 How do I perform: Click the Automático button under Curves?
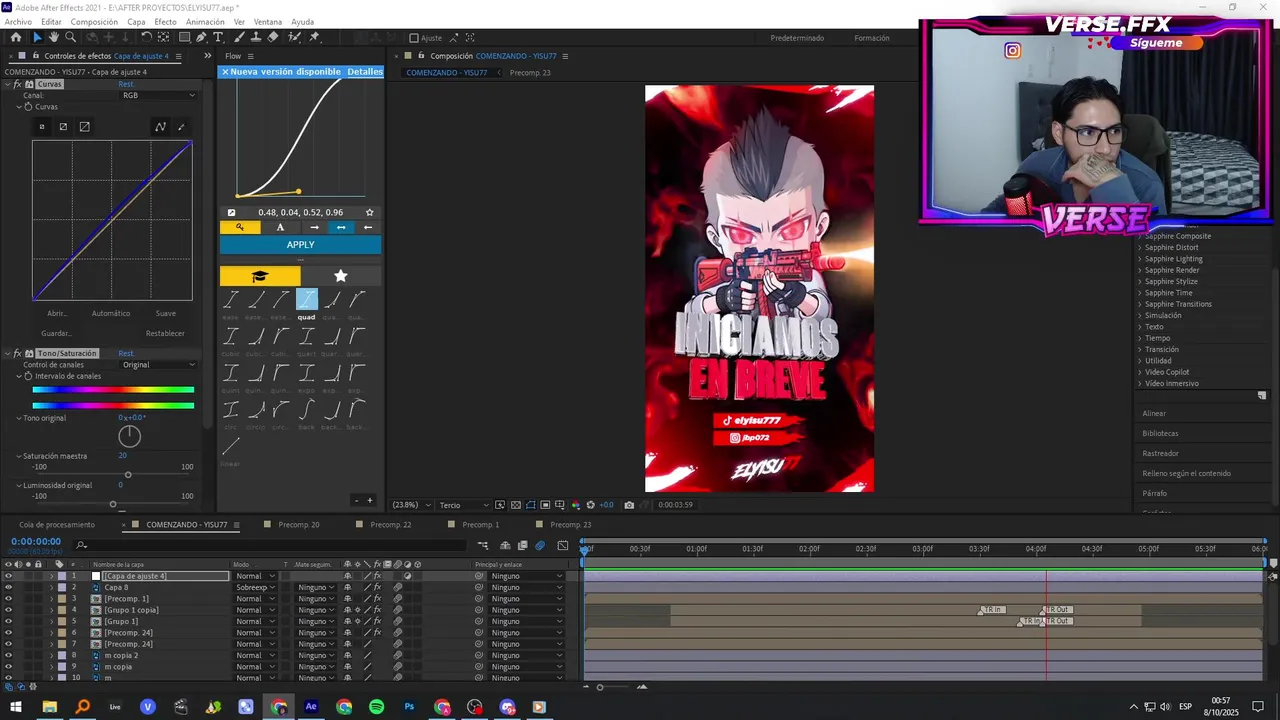click(x=111, y=313)
